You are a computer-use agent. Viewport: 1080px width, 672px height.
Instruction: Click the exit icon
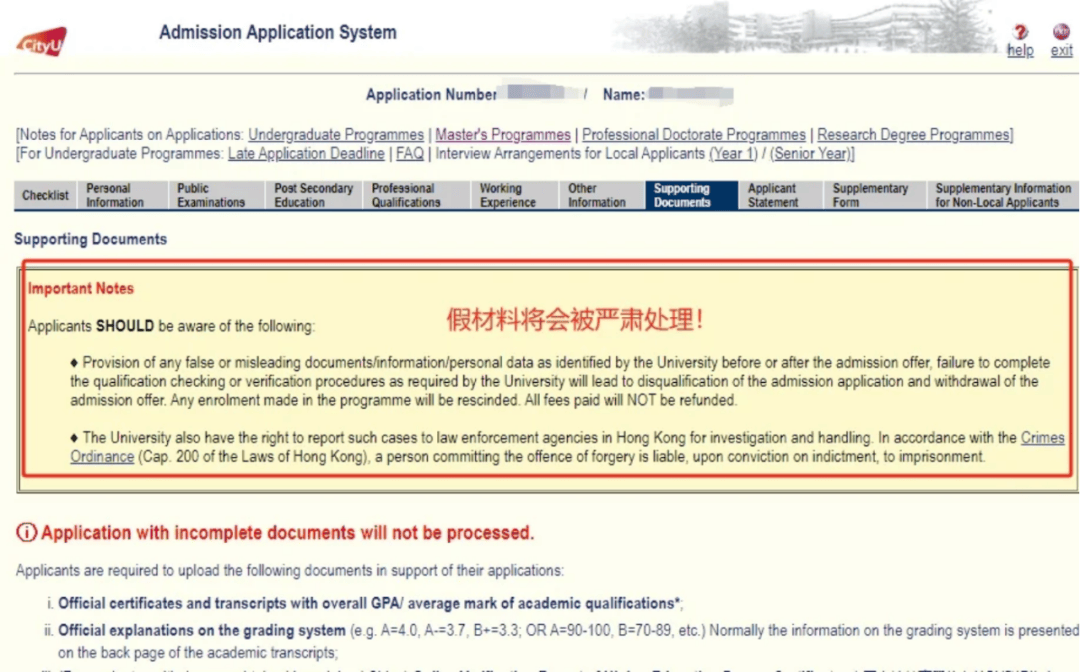[1061, 33]
